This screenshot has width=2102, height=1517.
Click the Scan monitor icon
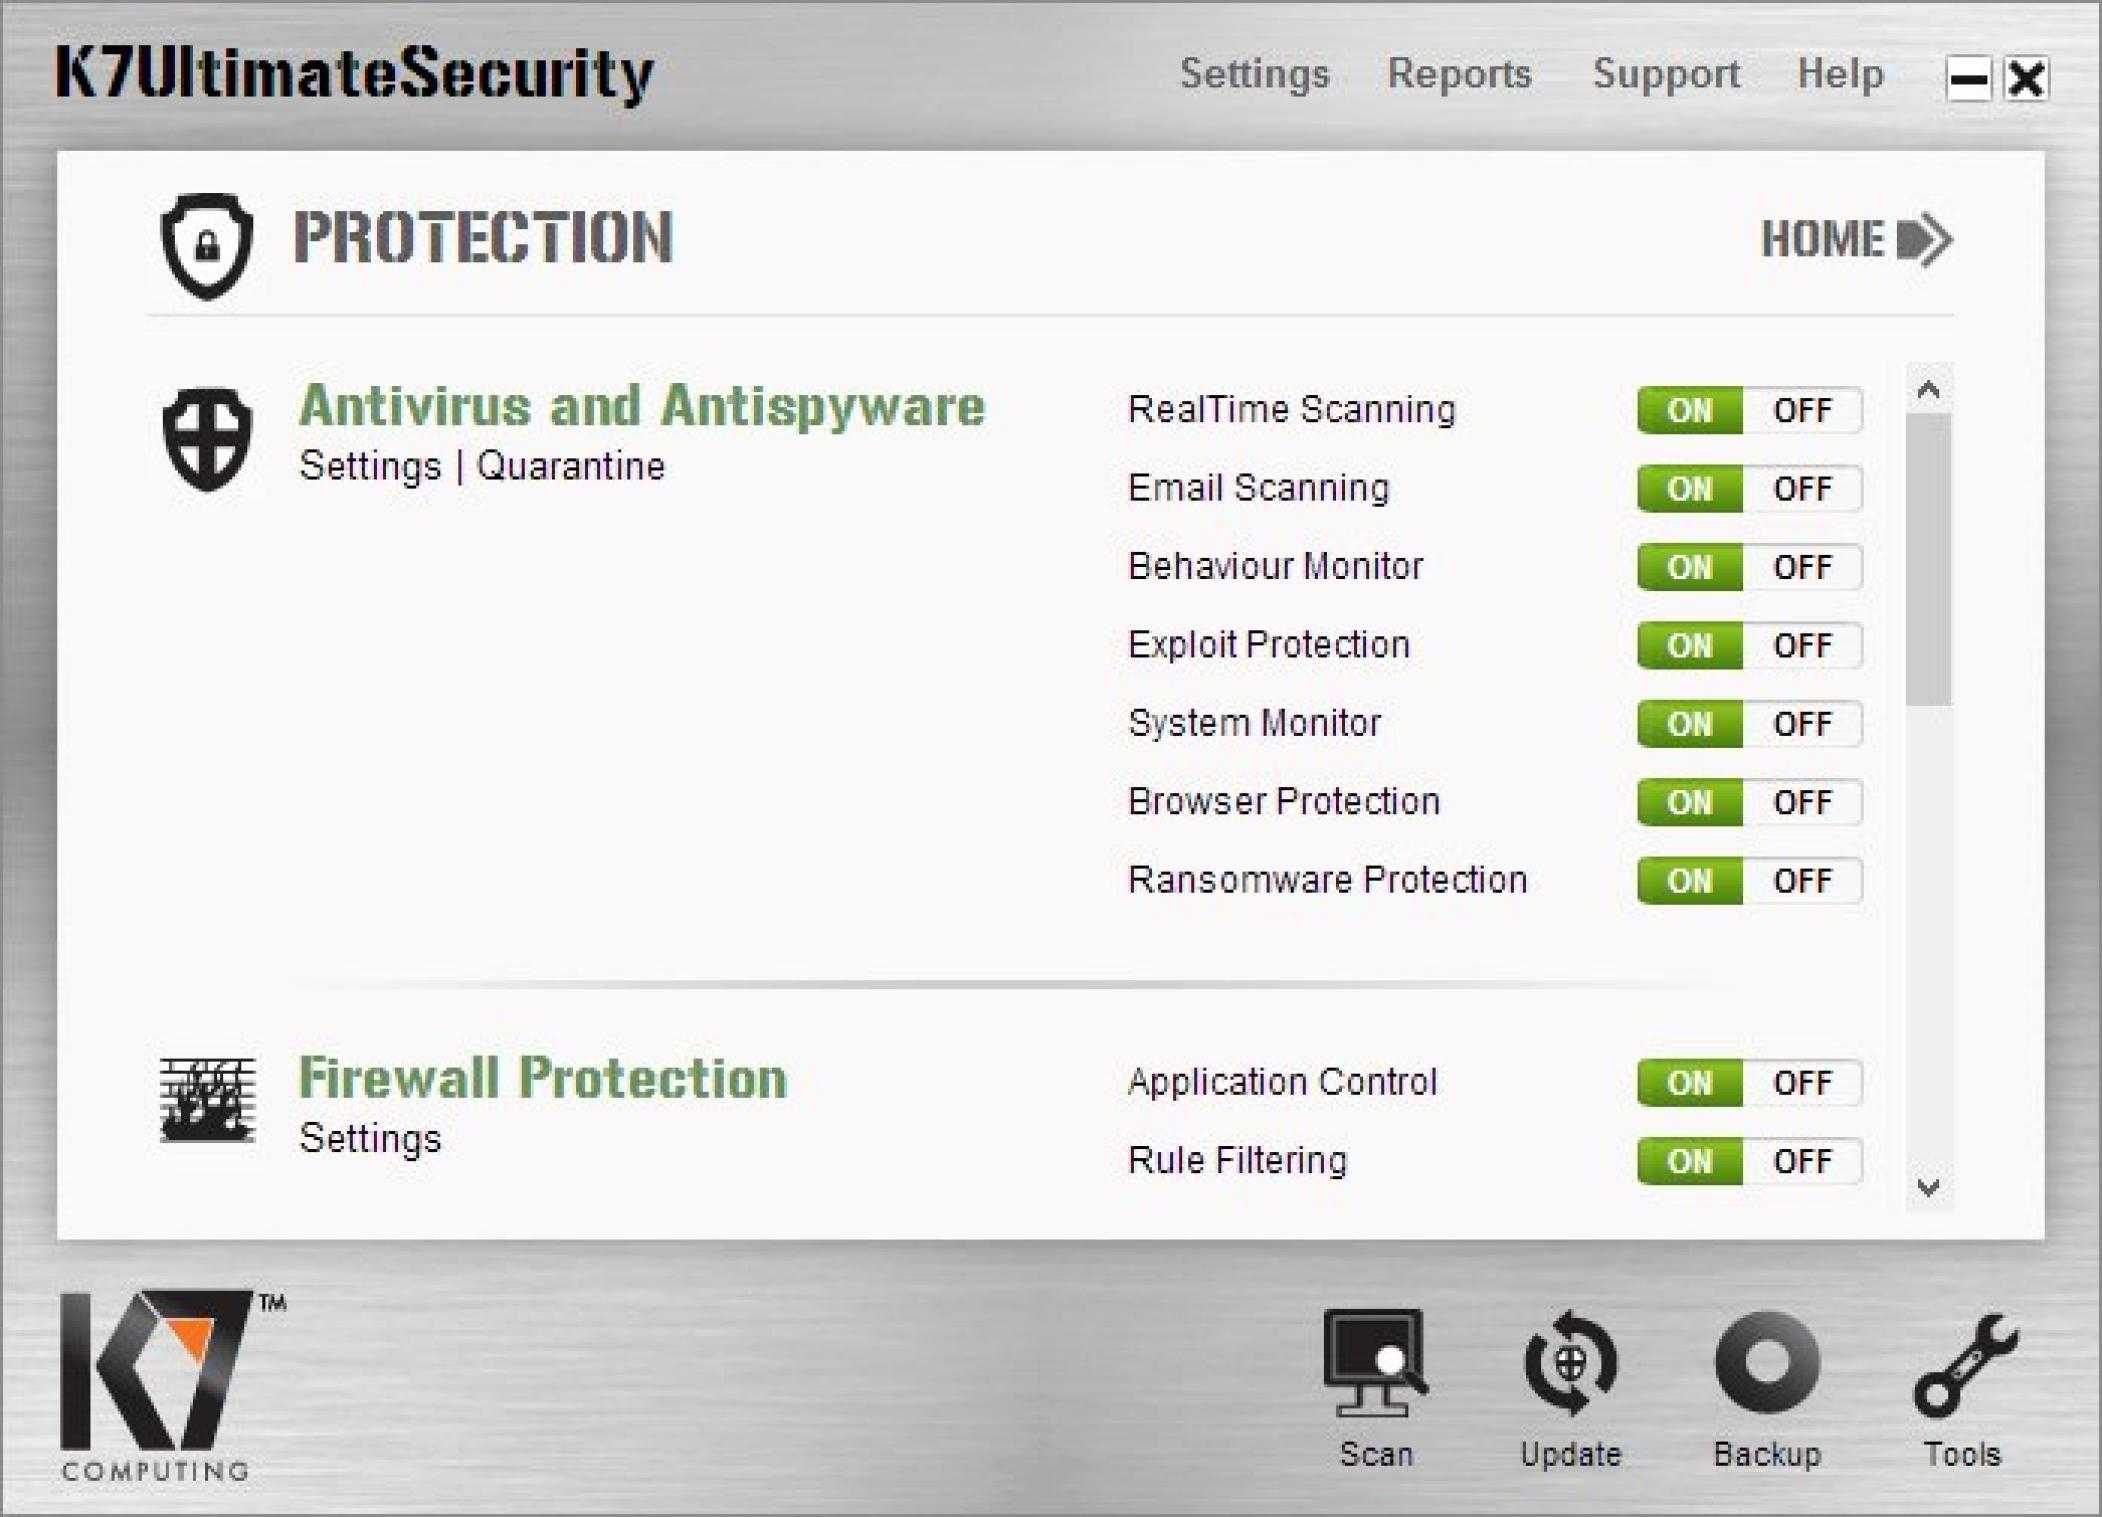[1376, 1362]
